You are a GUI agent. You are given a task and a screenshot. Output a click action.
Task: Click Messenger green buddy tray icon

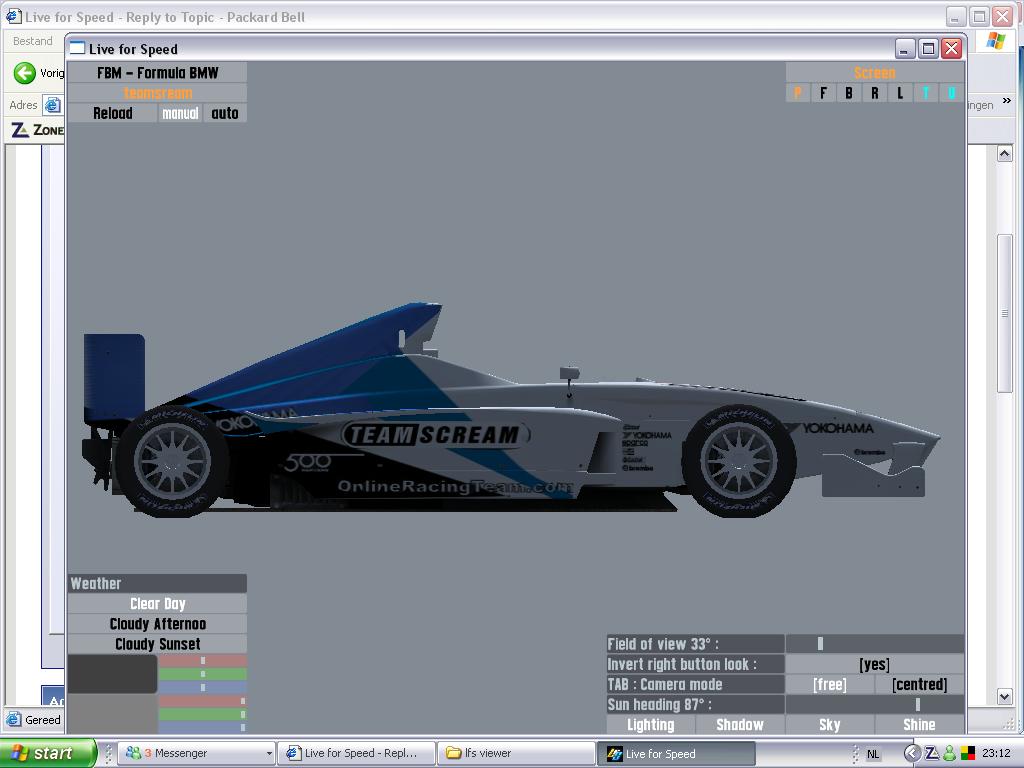[950, 753]
